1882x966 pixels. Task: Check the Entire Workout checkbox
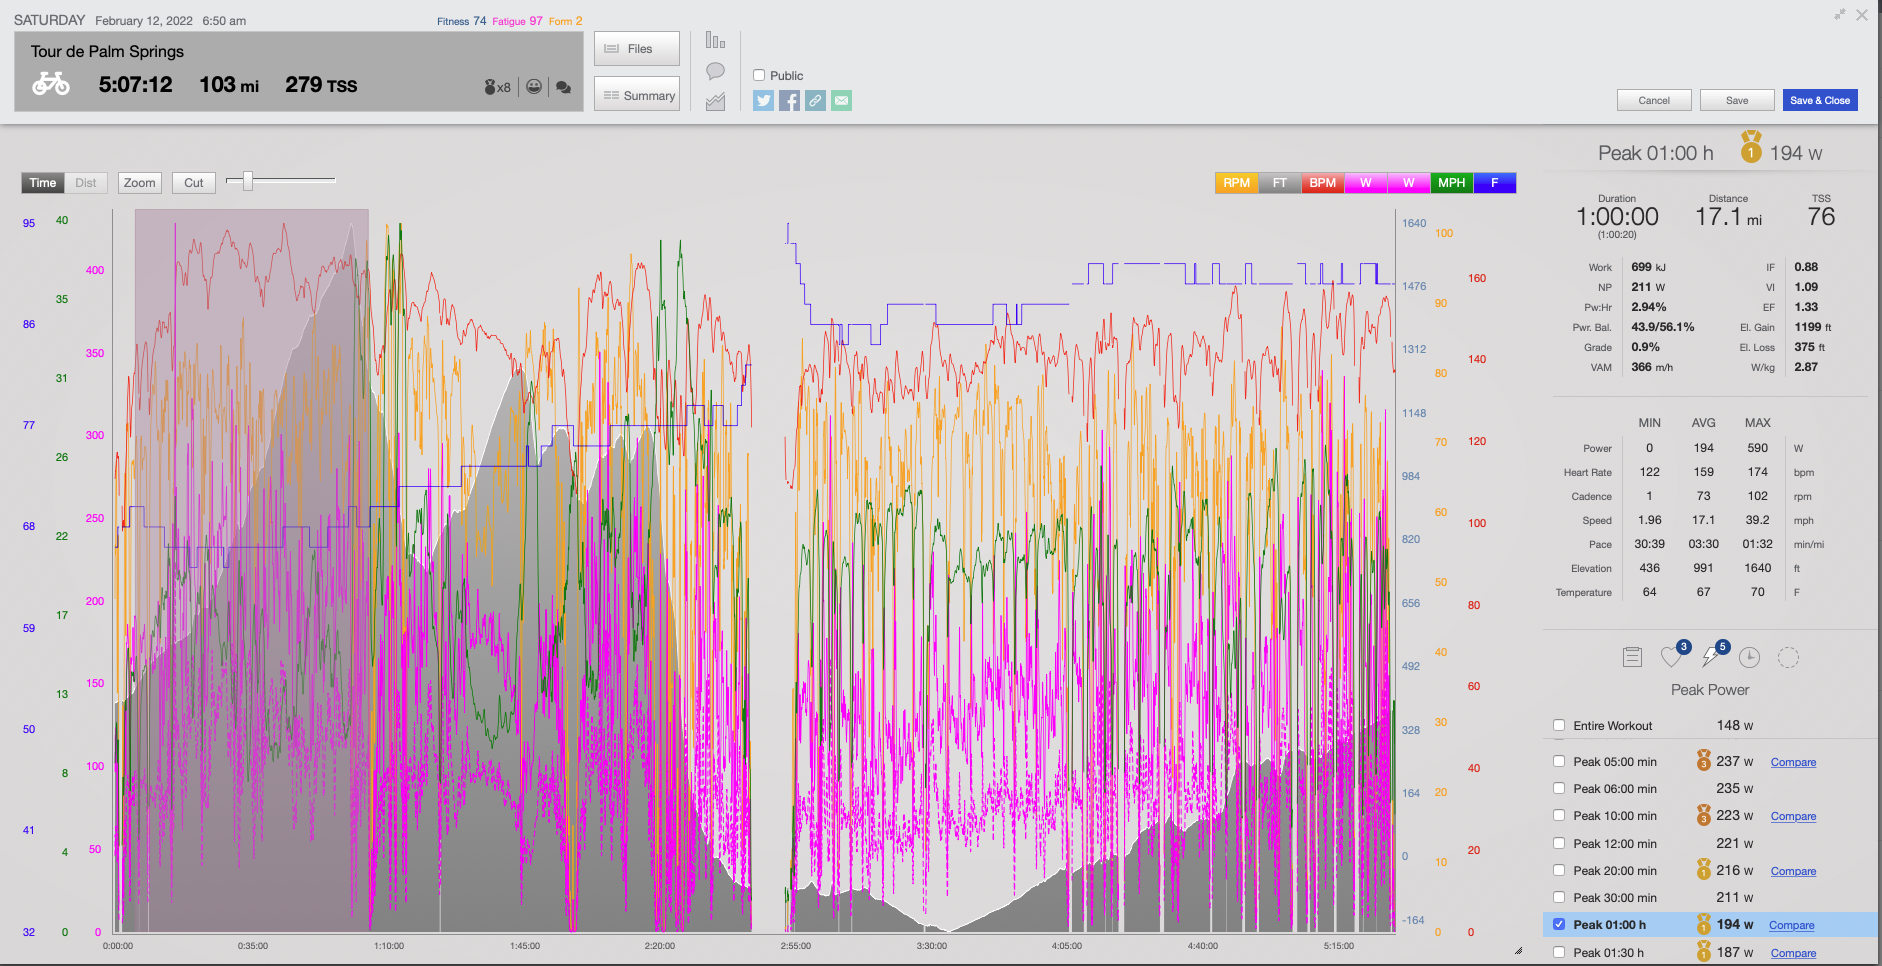click(x=1559, y=725)
